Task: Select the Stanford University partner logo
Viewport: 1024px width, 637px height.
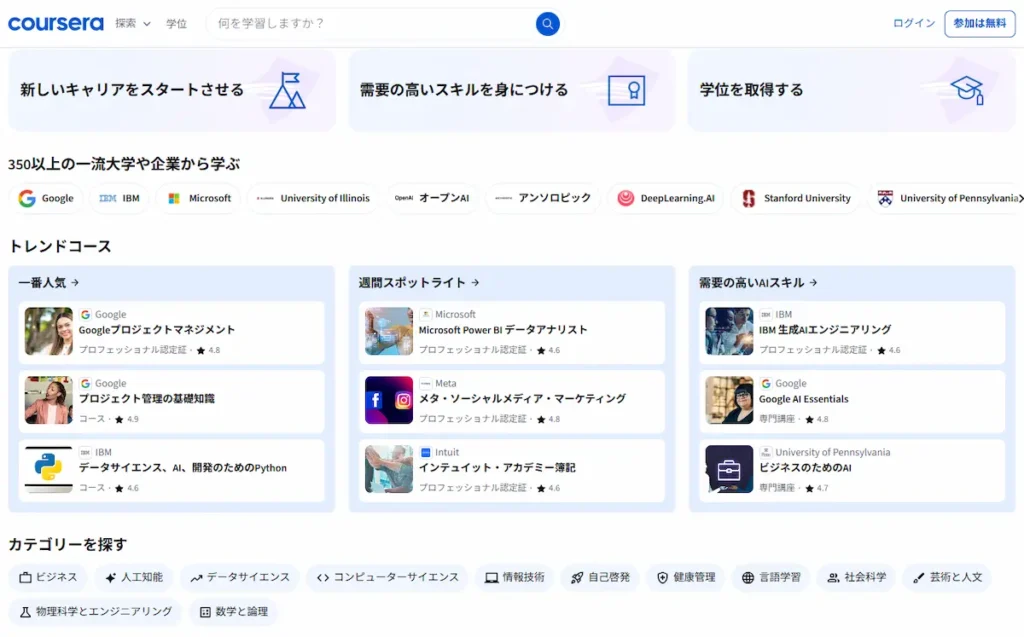Action: click(795, 198)
